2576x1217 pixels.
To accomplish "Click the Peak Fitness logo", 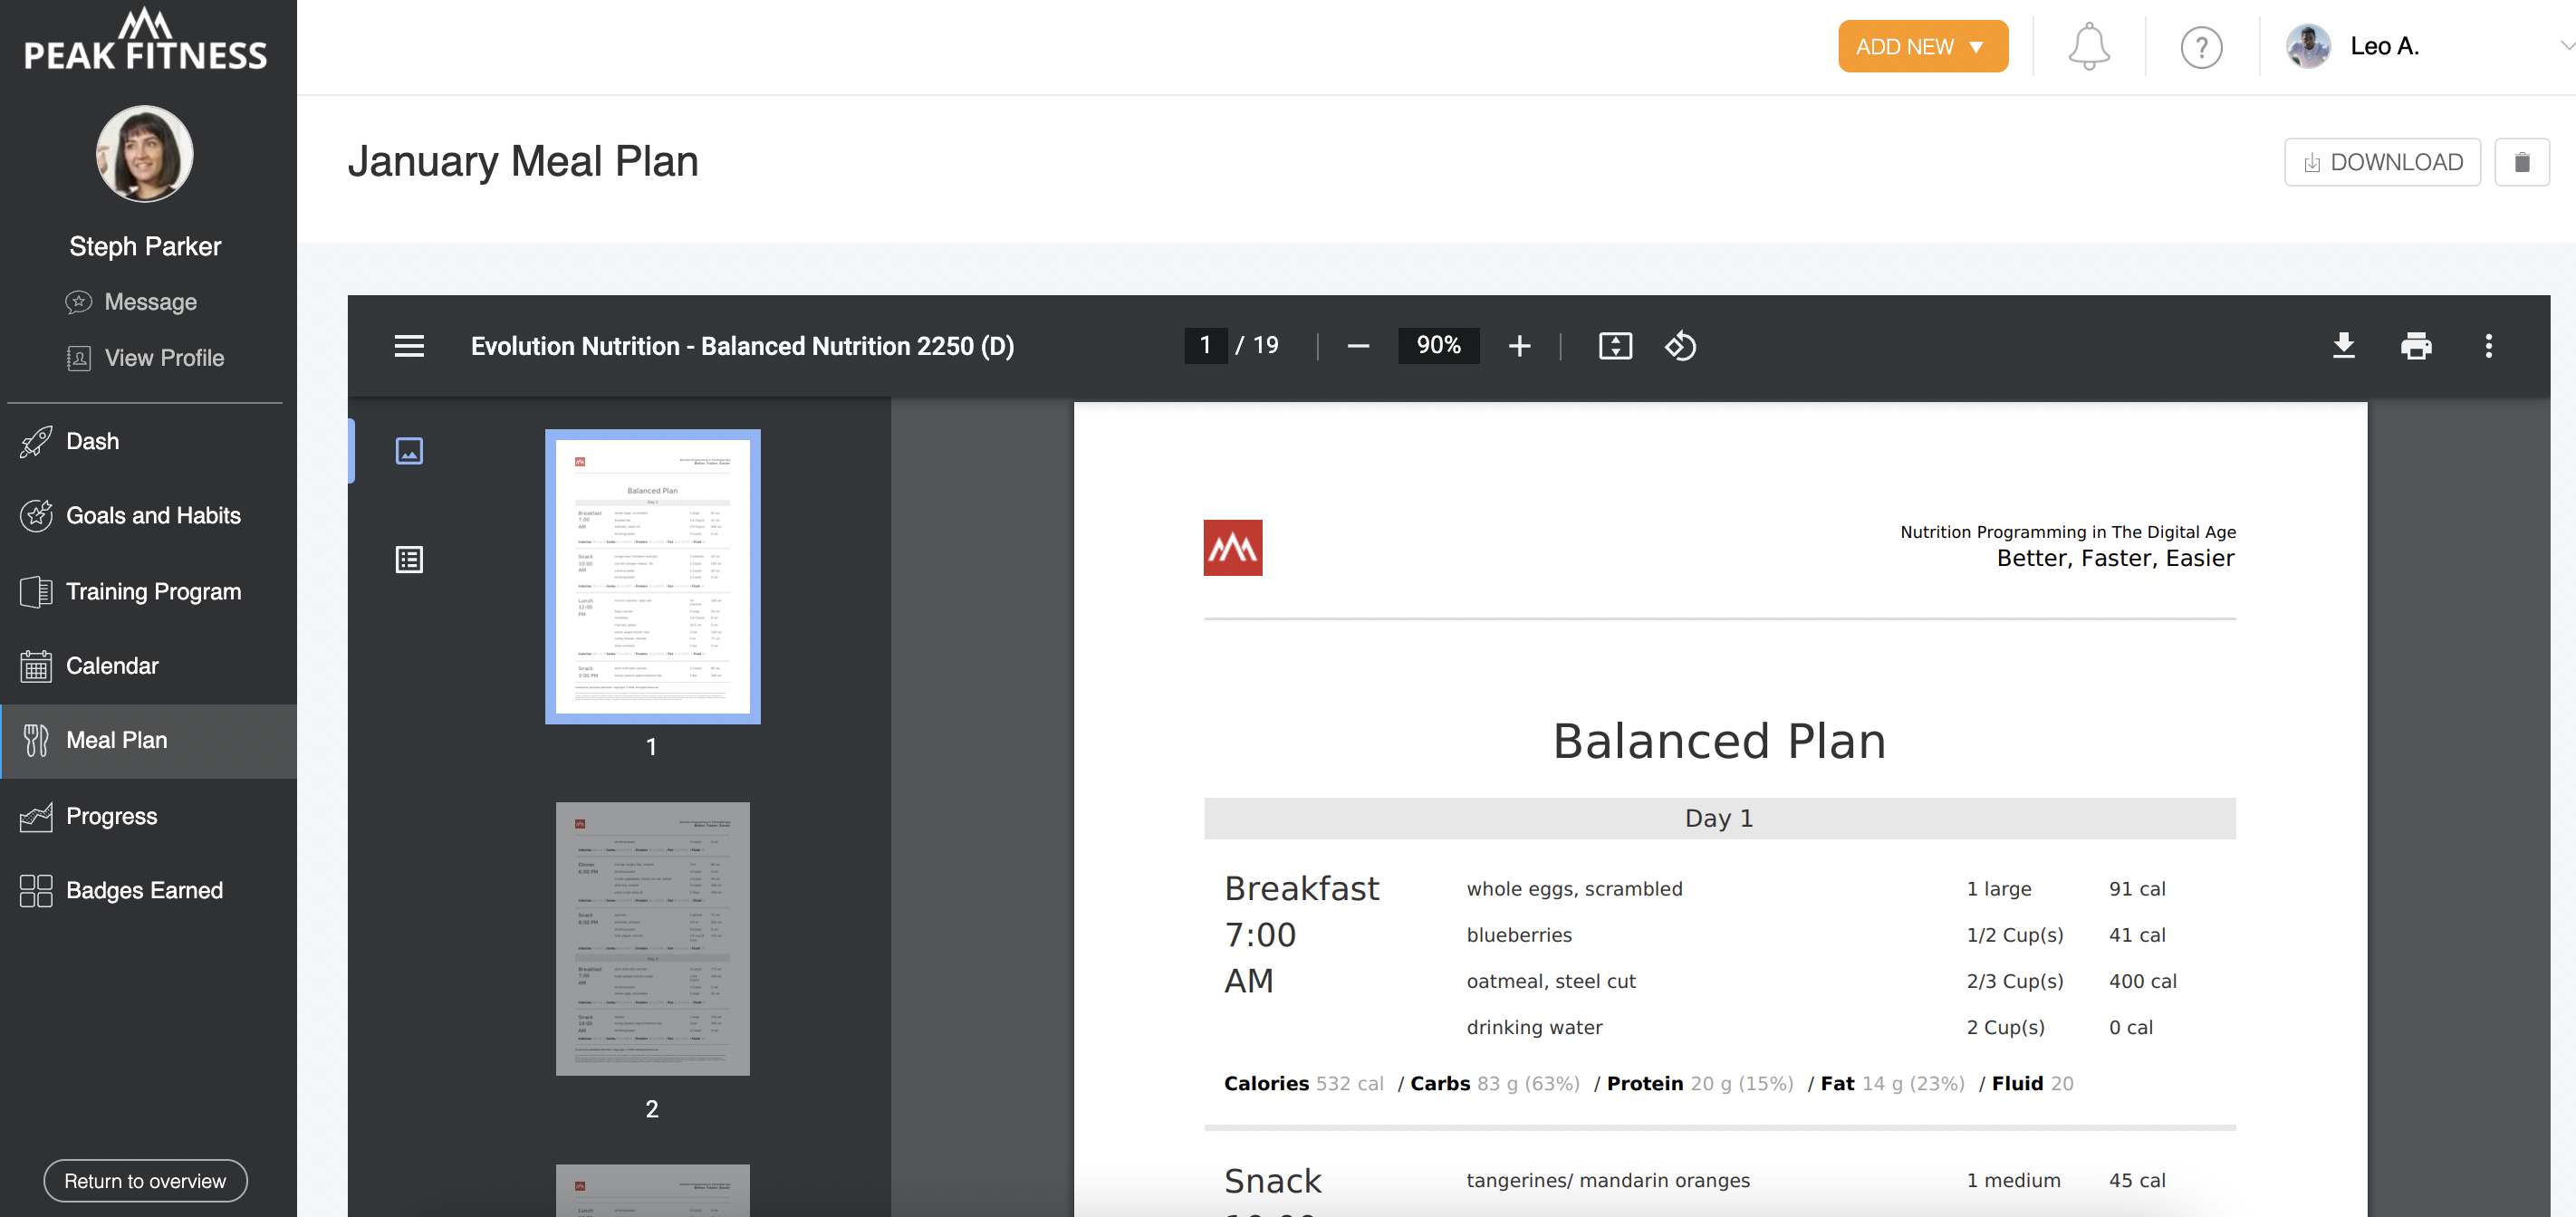I will pos(146,40).
